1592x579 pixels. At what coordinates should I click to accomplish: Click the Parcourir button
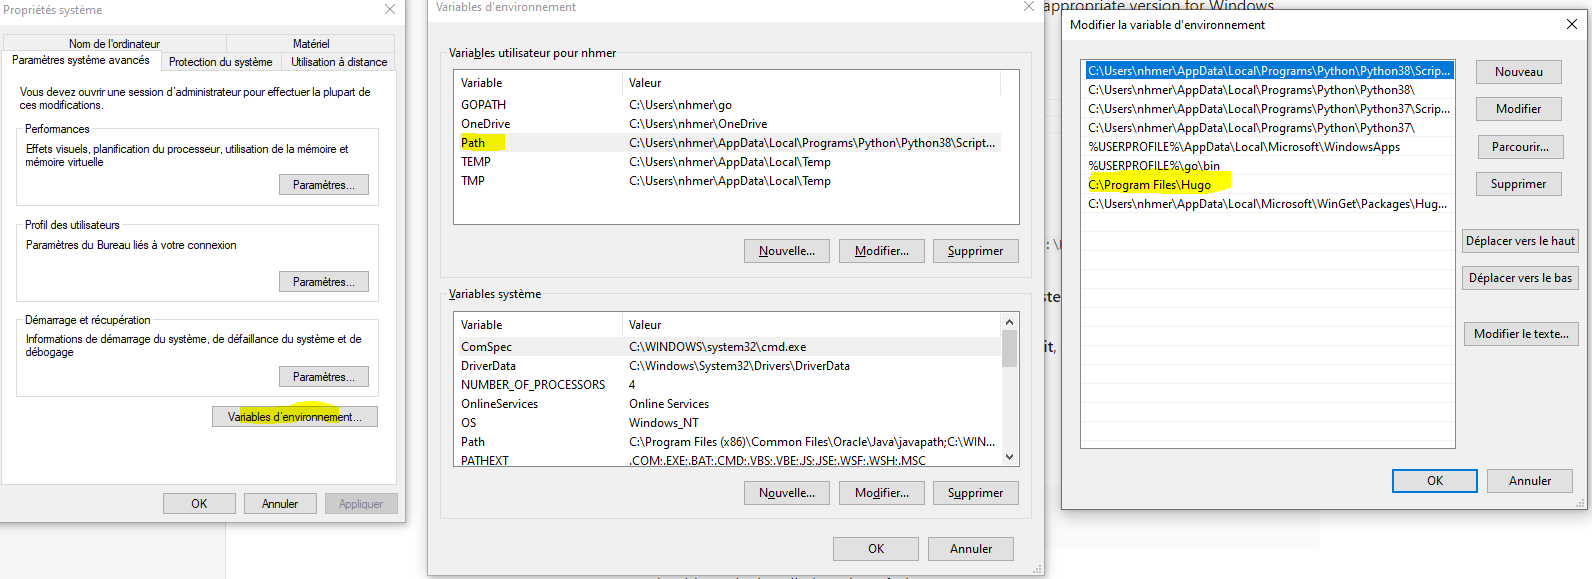pos(1519,147)
